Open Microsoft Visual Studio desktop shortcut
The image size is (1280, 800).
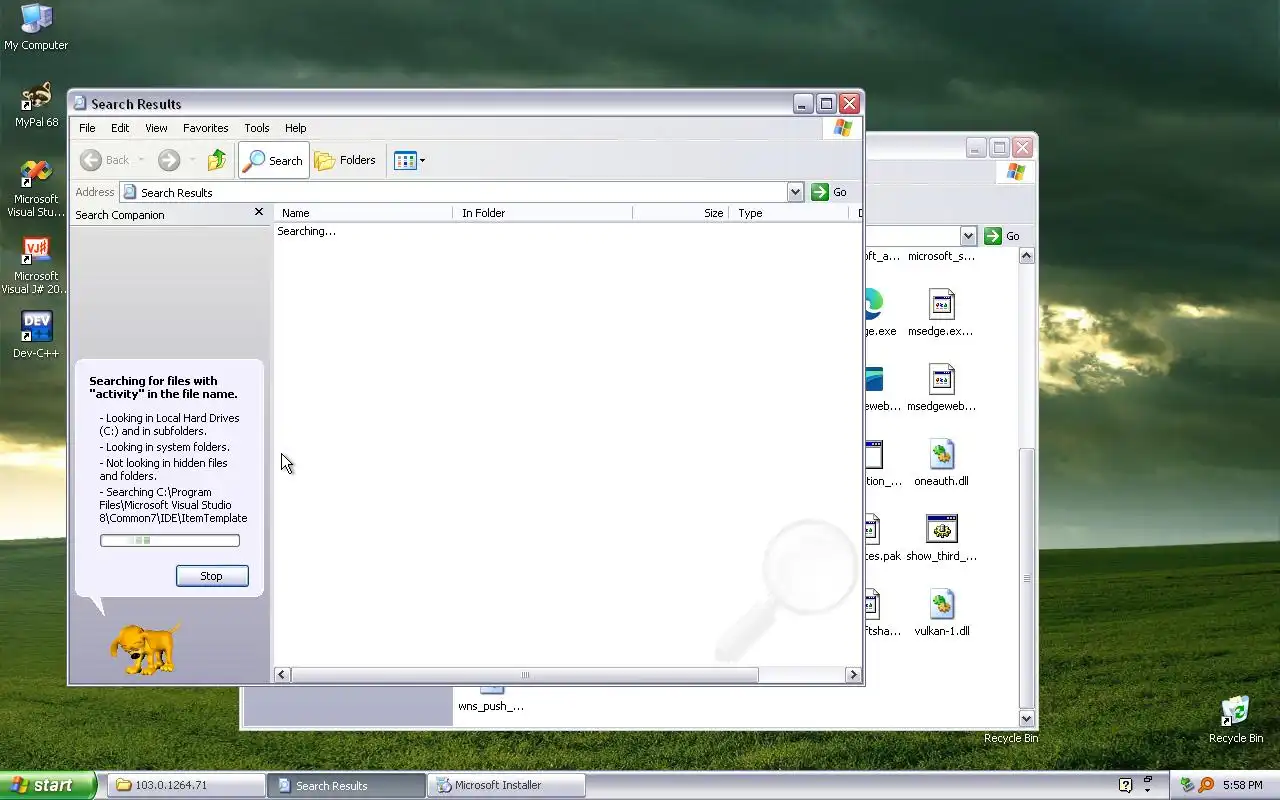(36, 188)
